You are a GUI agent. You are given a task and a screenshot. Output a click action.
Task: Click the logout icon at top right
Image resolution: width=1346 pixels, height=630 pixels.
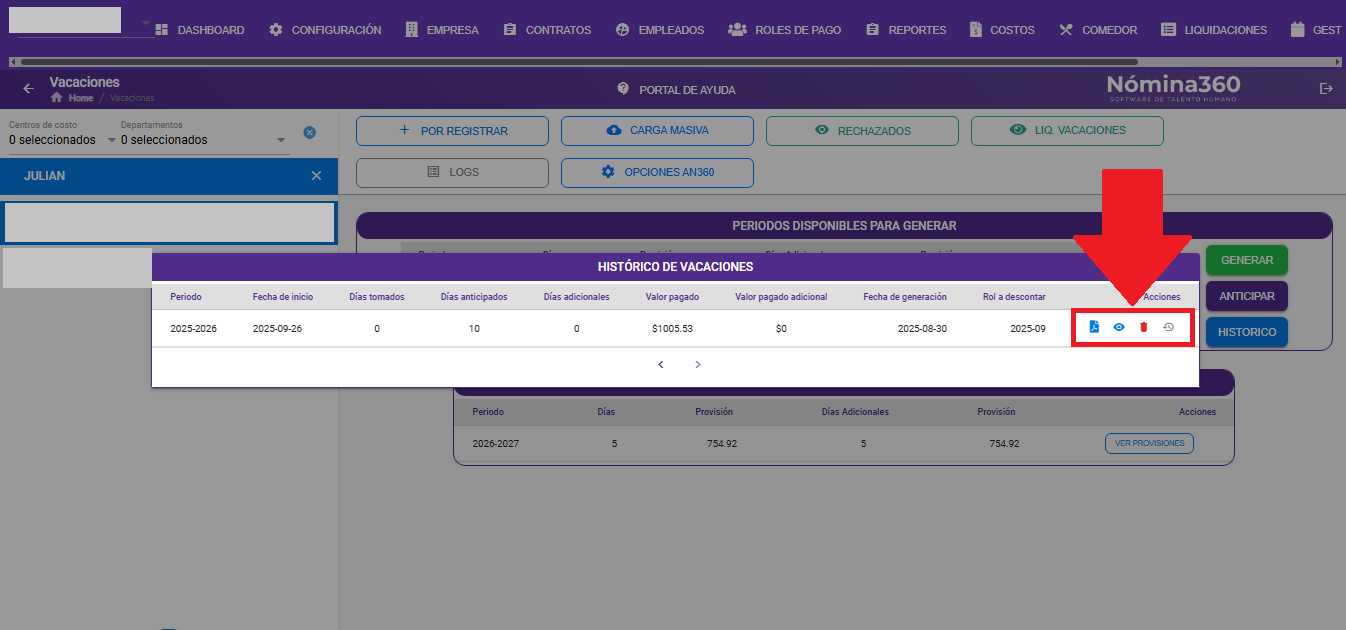point(1327,89)
